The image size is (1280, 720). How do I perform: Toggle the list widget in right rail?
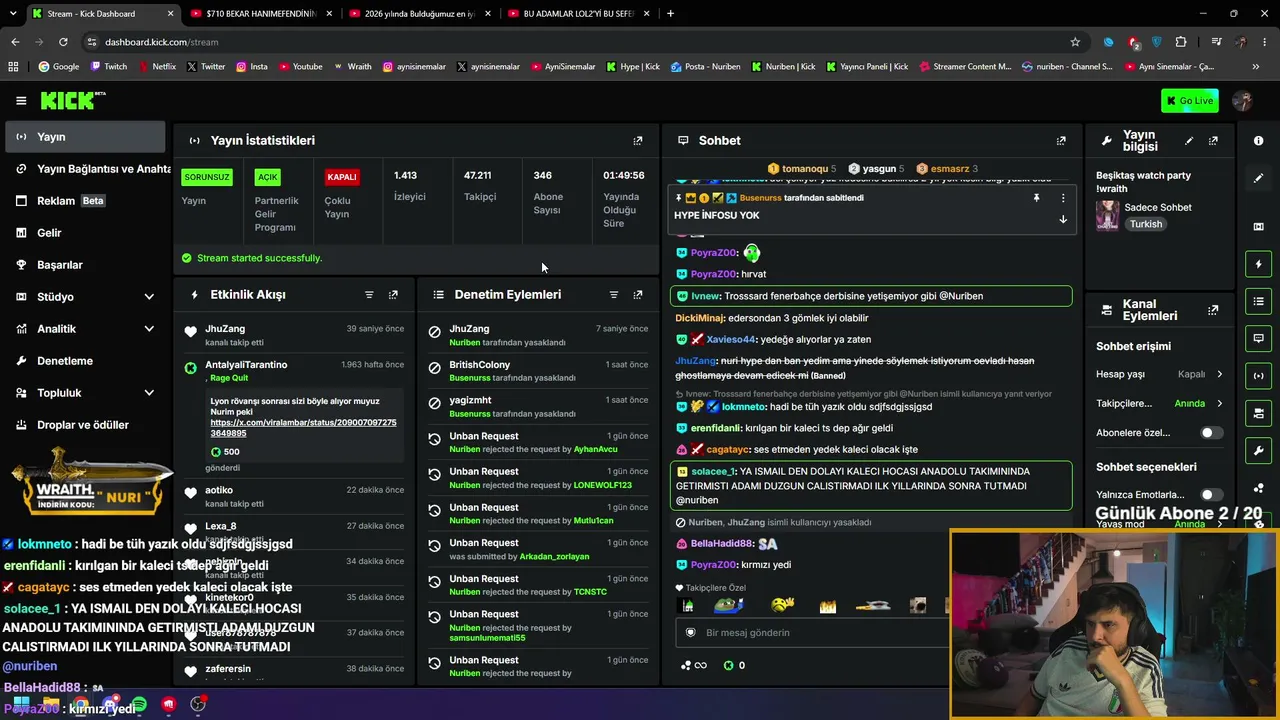pyautogui.click(x=1259, y=301)
